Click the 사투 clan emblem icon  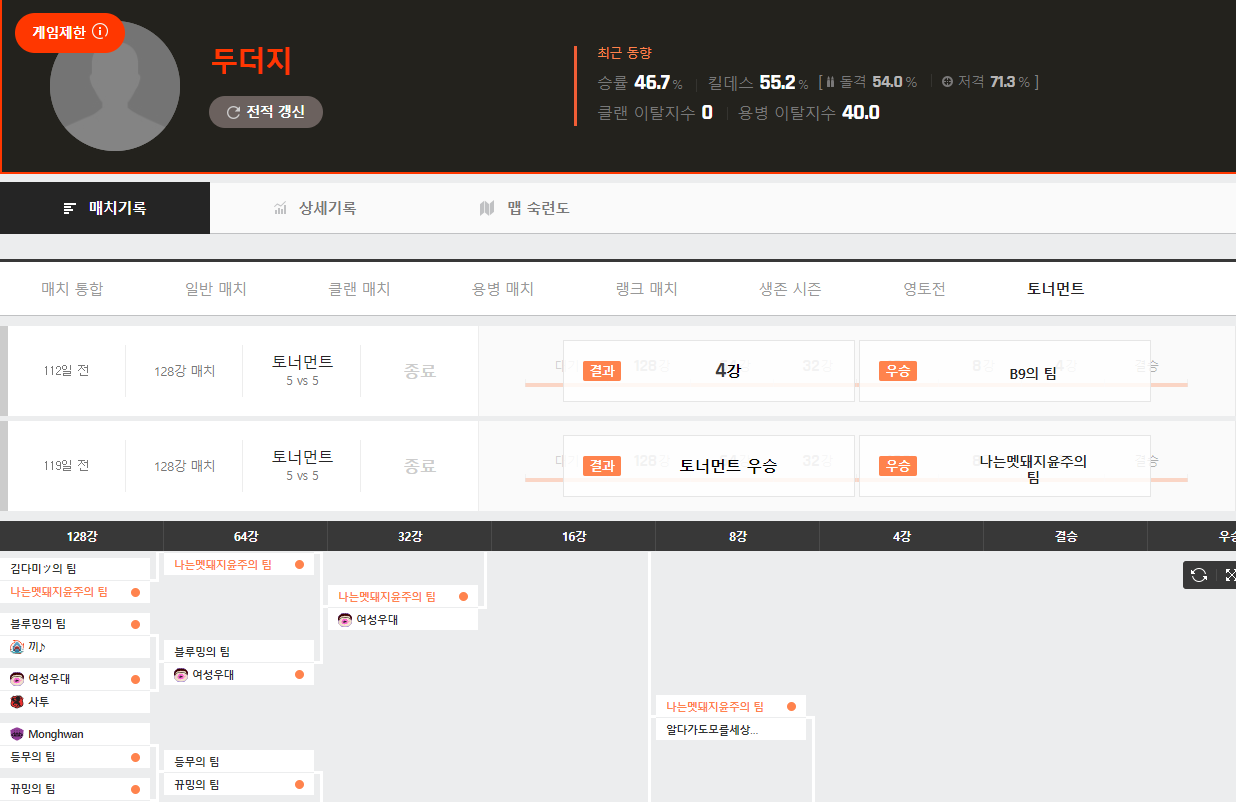(16, 702)
